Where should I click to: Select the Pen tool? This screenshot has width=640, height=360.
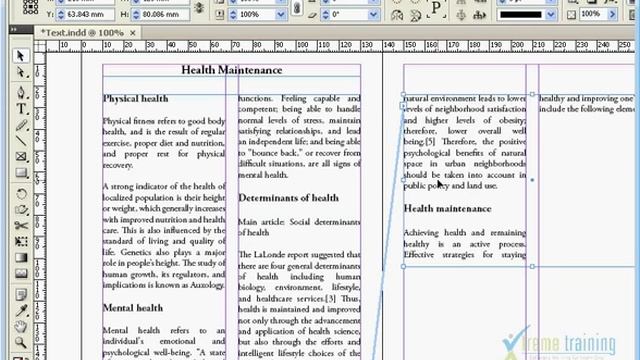20,92
